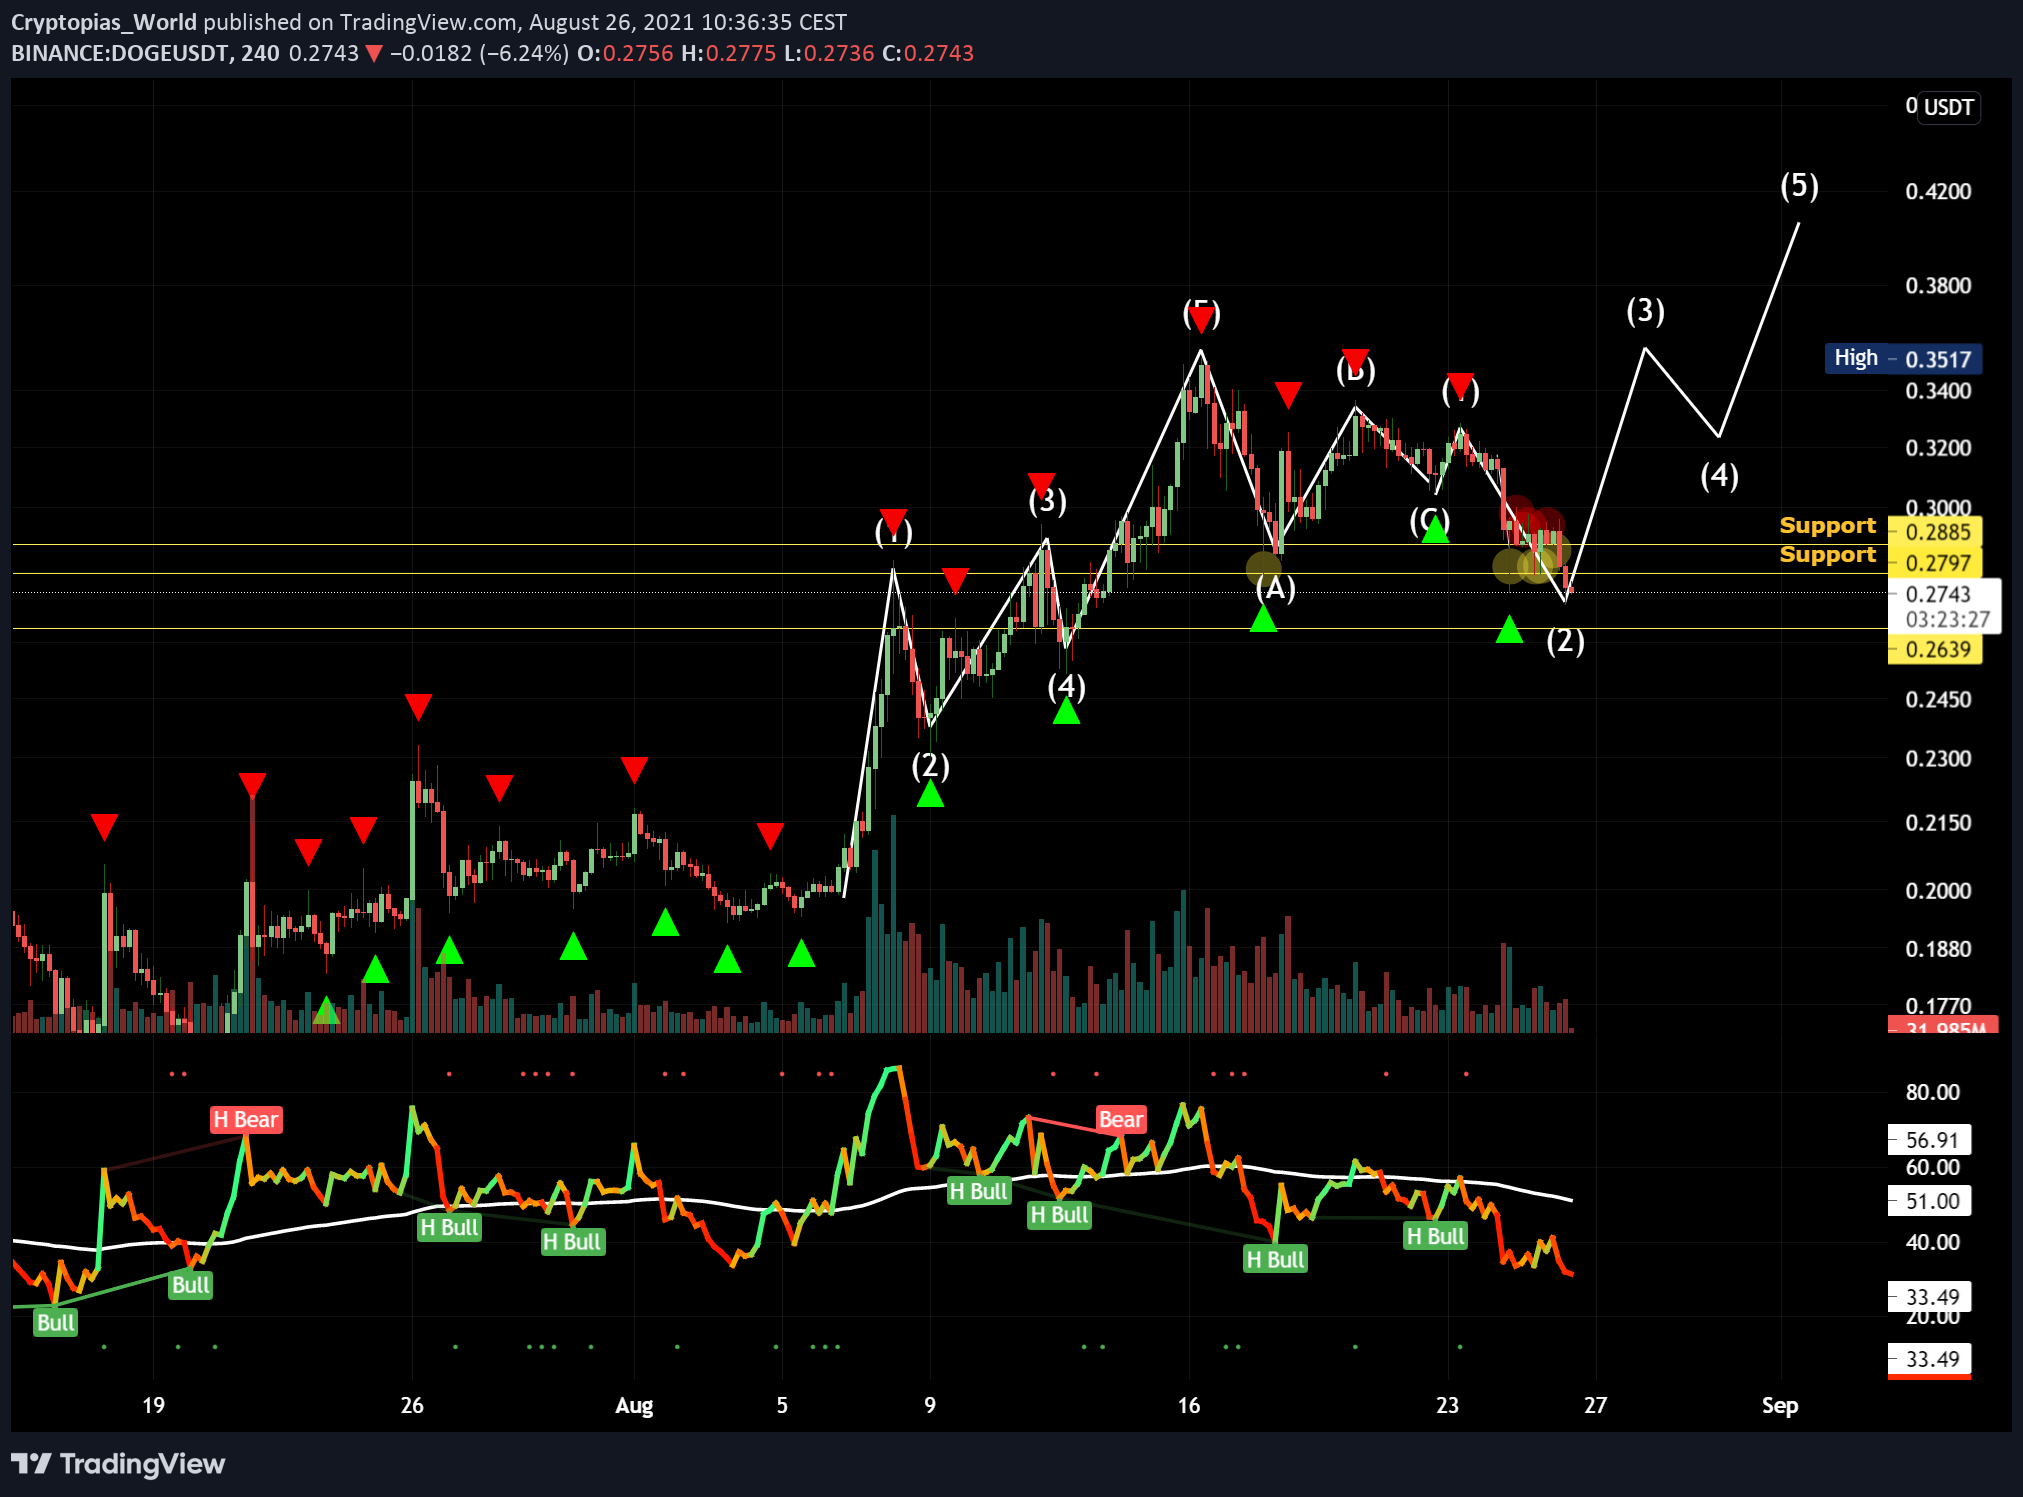Click the Aug date on time axis
2023x1497 pixels.
click(634, 1406)
